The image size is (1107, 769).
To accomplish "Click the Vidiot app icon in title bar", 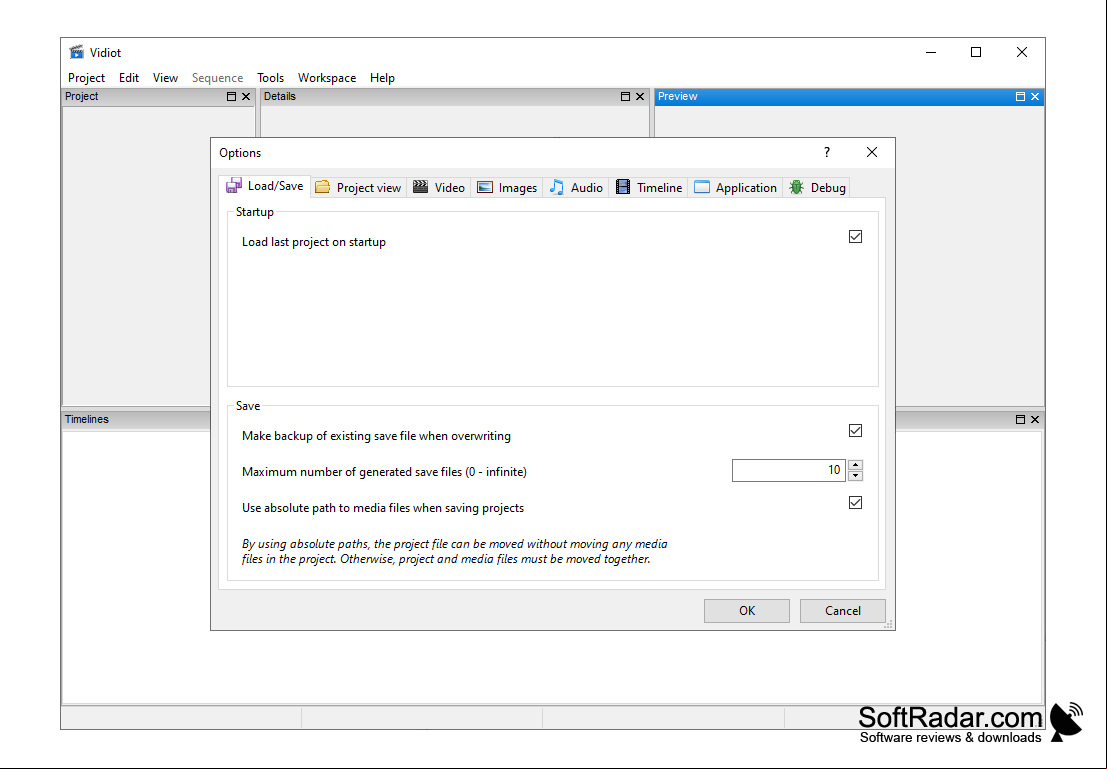I will (x=76, y=52).
